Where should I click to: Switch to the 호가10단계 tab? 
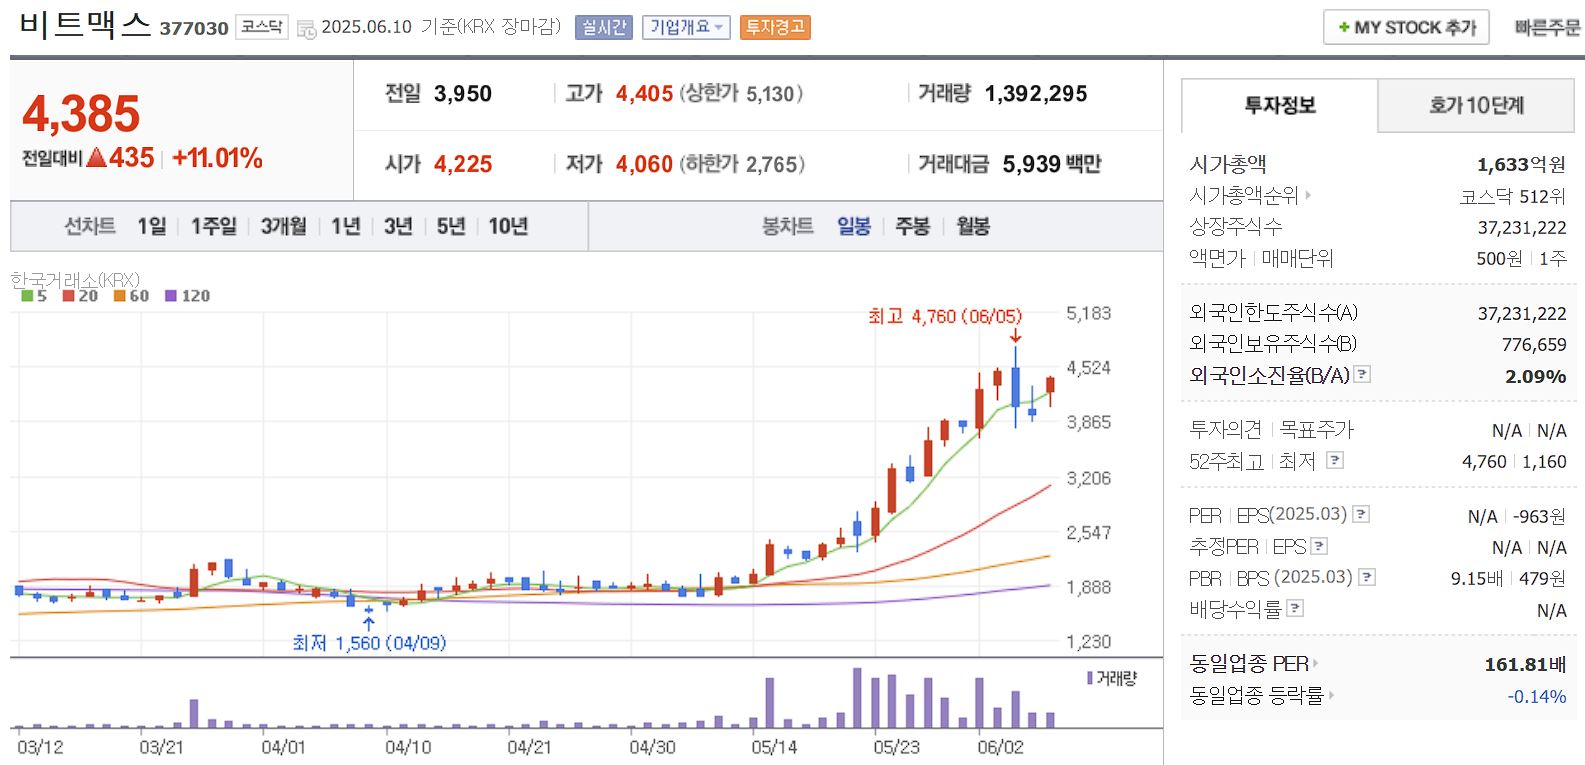pos(1476,105)
